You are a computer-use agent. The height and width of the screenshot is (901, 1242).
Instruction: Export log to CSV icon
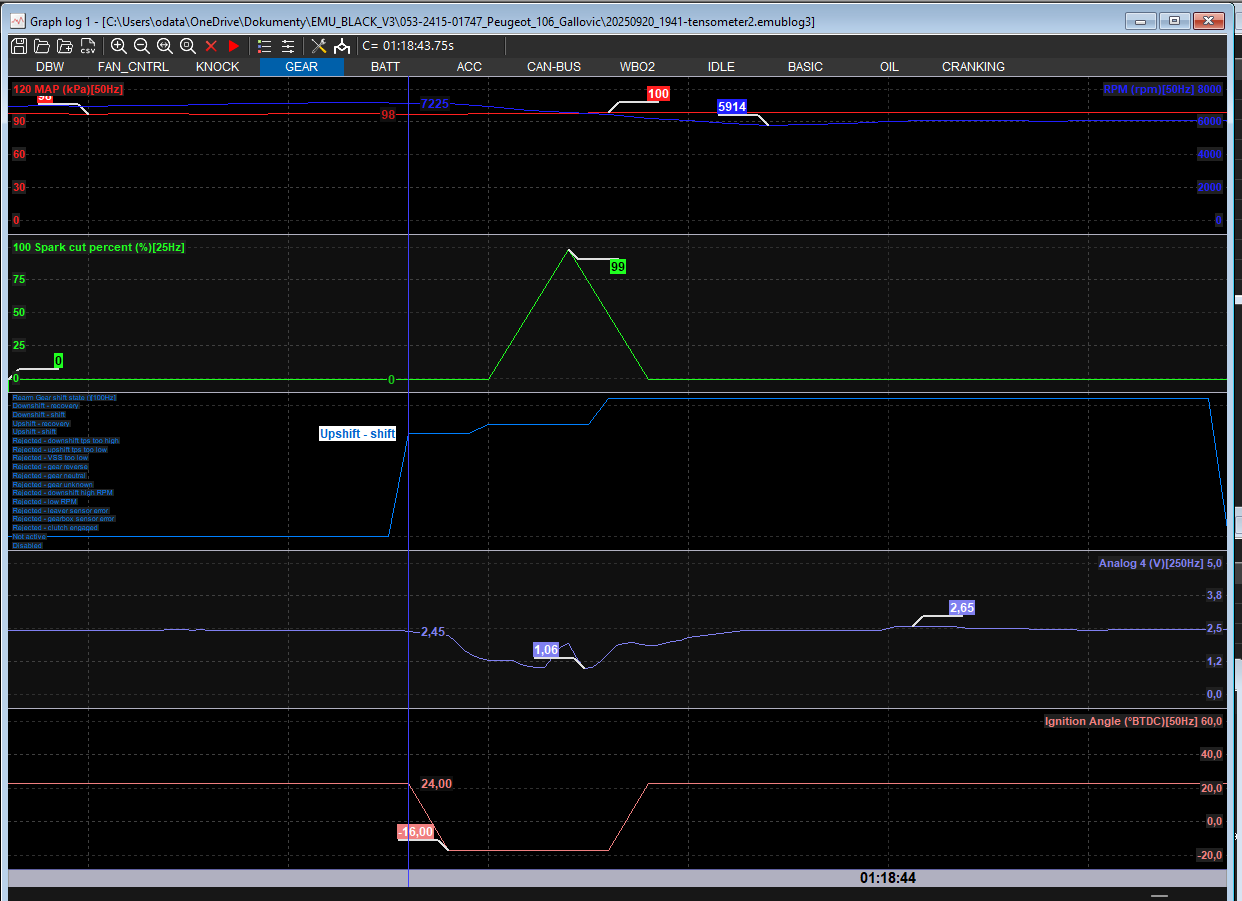click(88, 46)
